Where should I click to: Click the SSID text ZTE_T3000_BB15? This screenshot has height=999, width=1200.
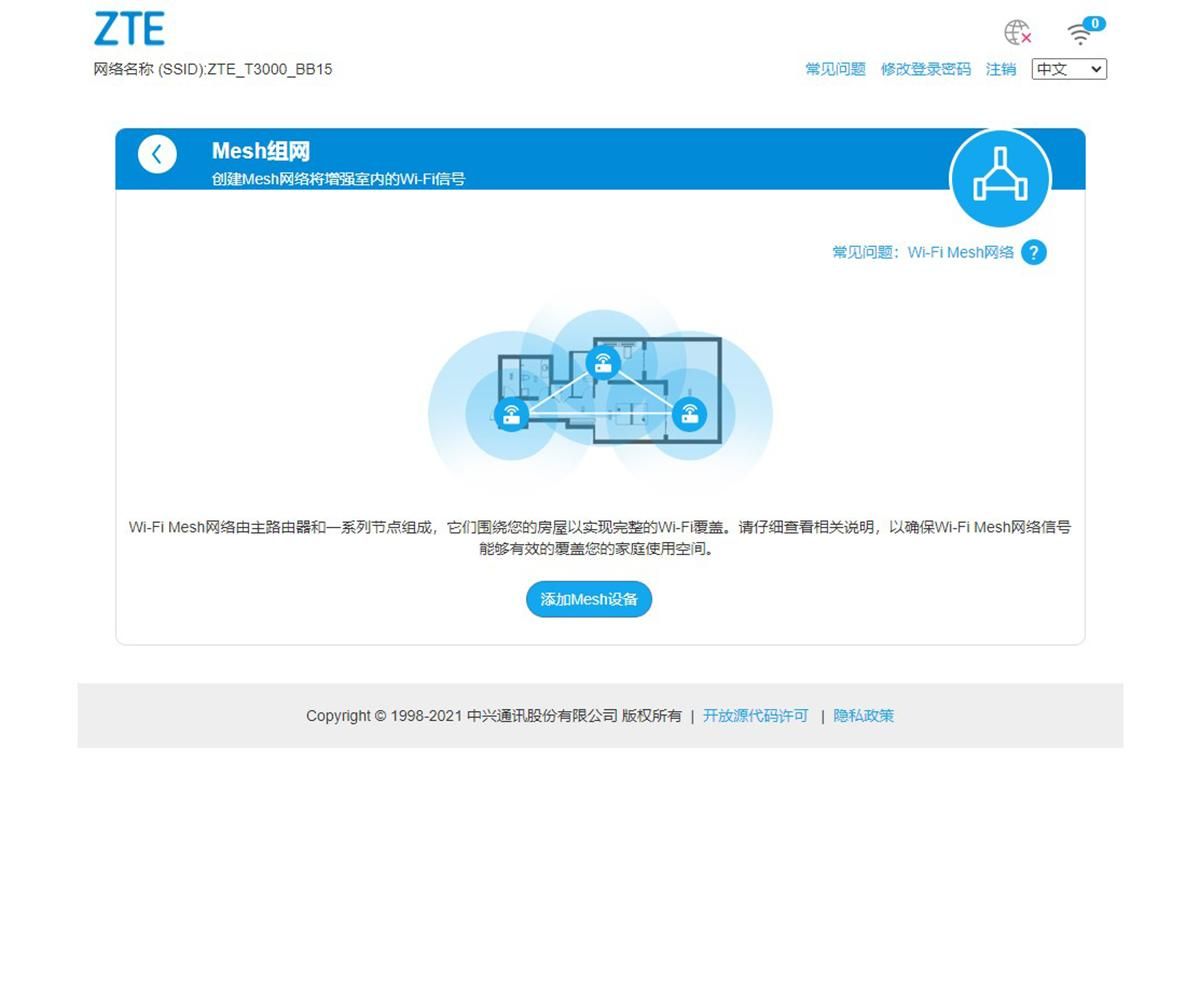(x=270, y=70)
